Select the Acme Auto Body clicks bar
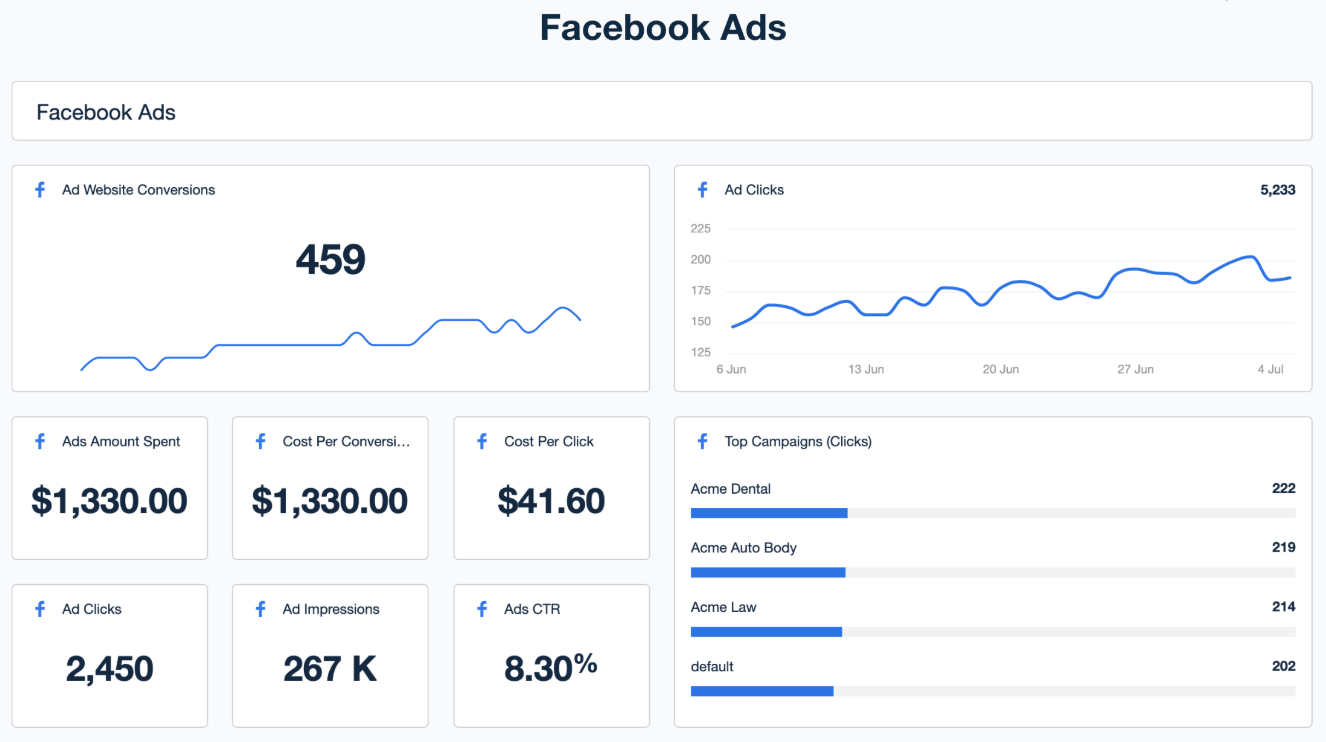This screenshot has height=742, width=1326. pyautogui.click(x=767, y=572)
